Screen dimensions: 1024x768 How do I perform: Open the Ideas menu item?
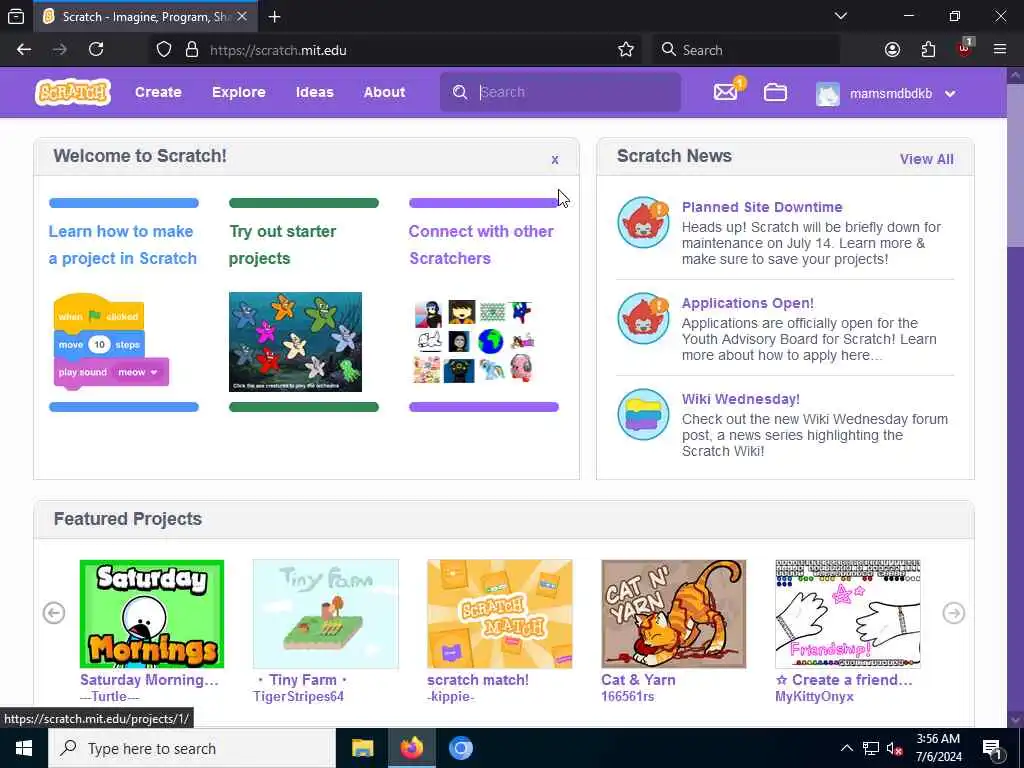(x=315, y=92)
